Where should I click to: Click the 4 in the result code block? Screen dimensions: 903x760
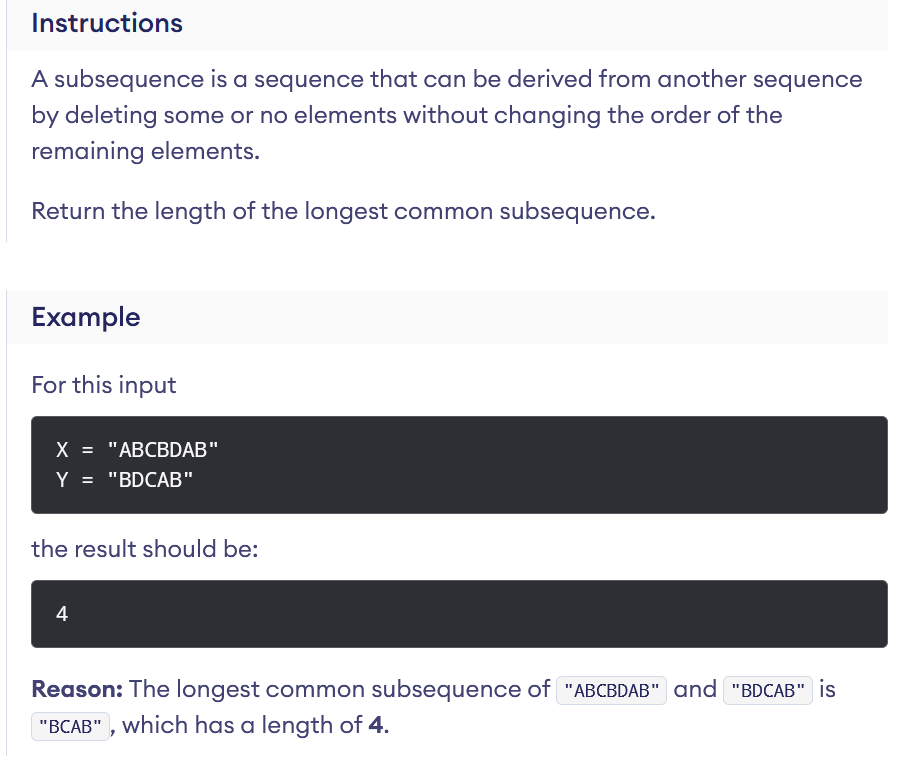tap(62, 614)
